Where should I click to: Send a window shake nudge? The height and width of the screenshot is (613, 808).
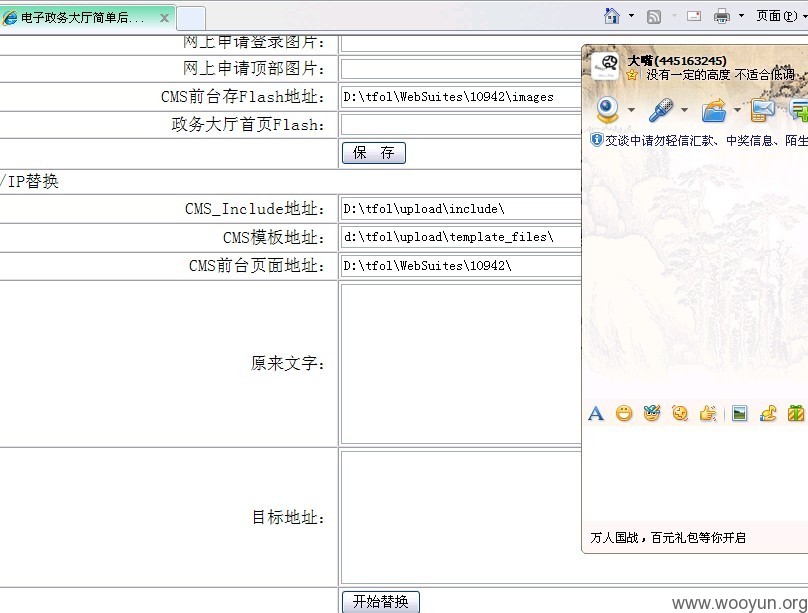point(680,413)
